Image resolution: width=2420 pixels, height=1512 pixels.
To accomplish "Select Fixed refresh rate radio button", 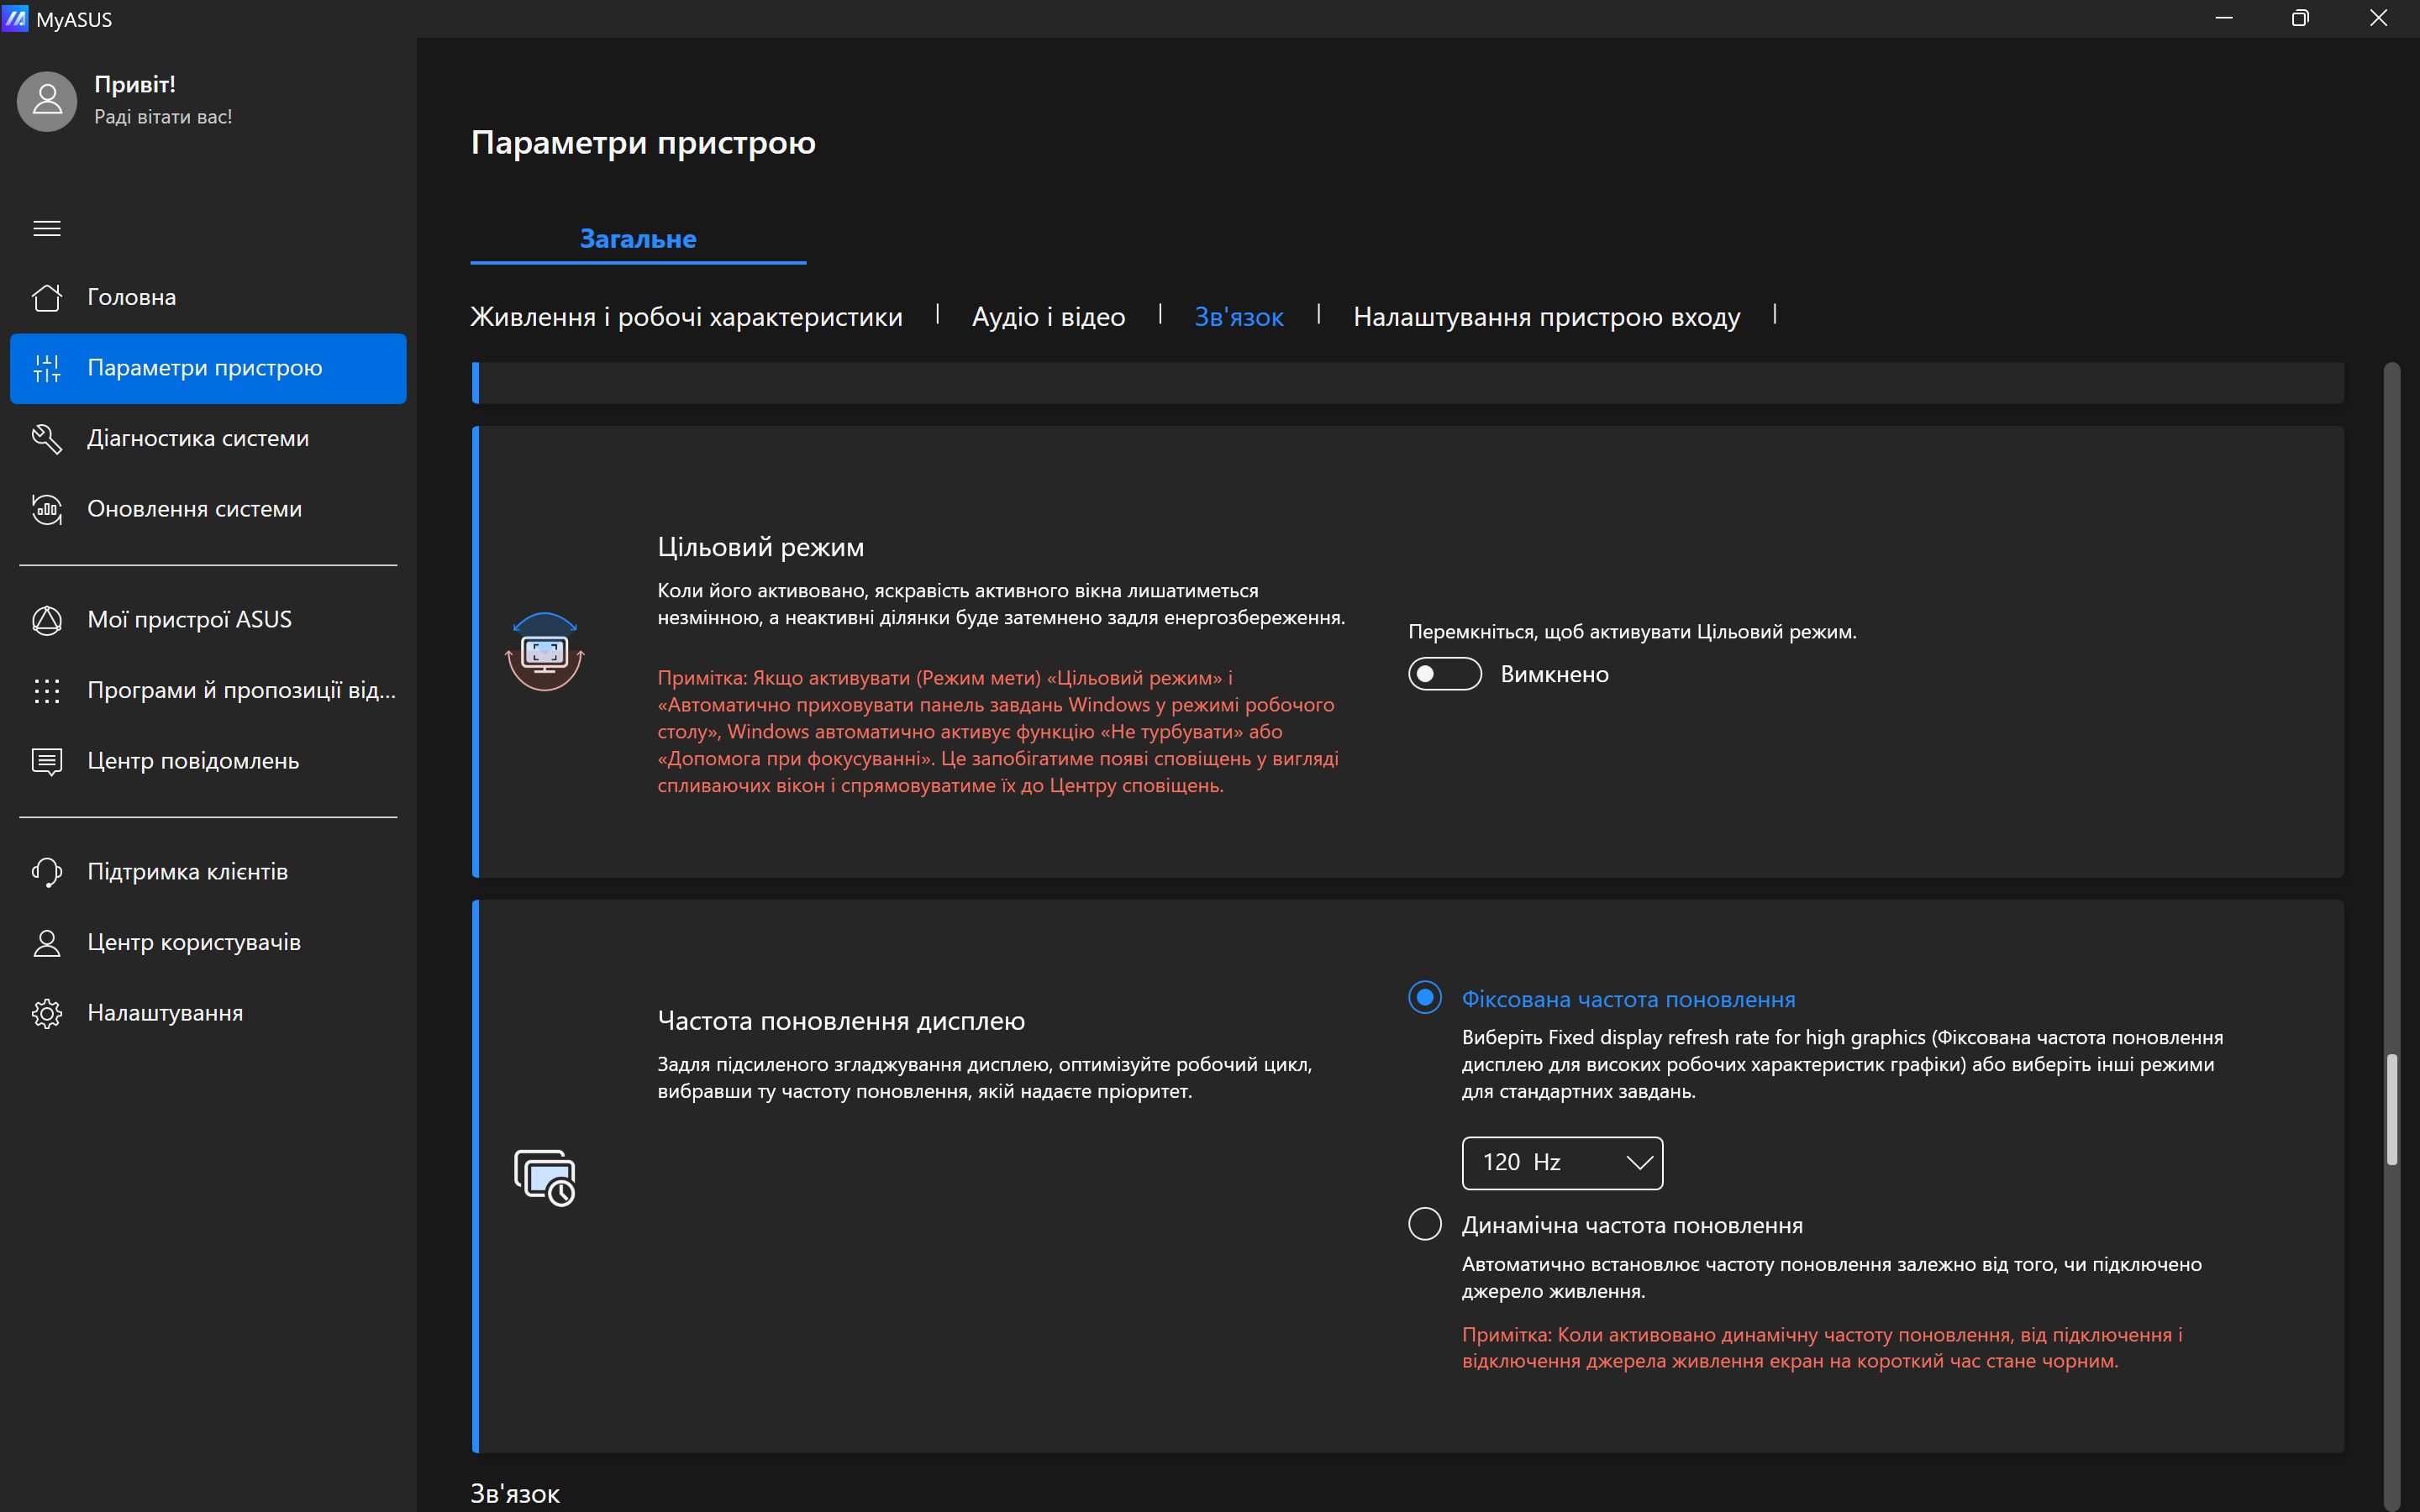I will click(x=1424, y=998).
